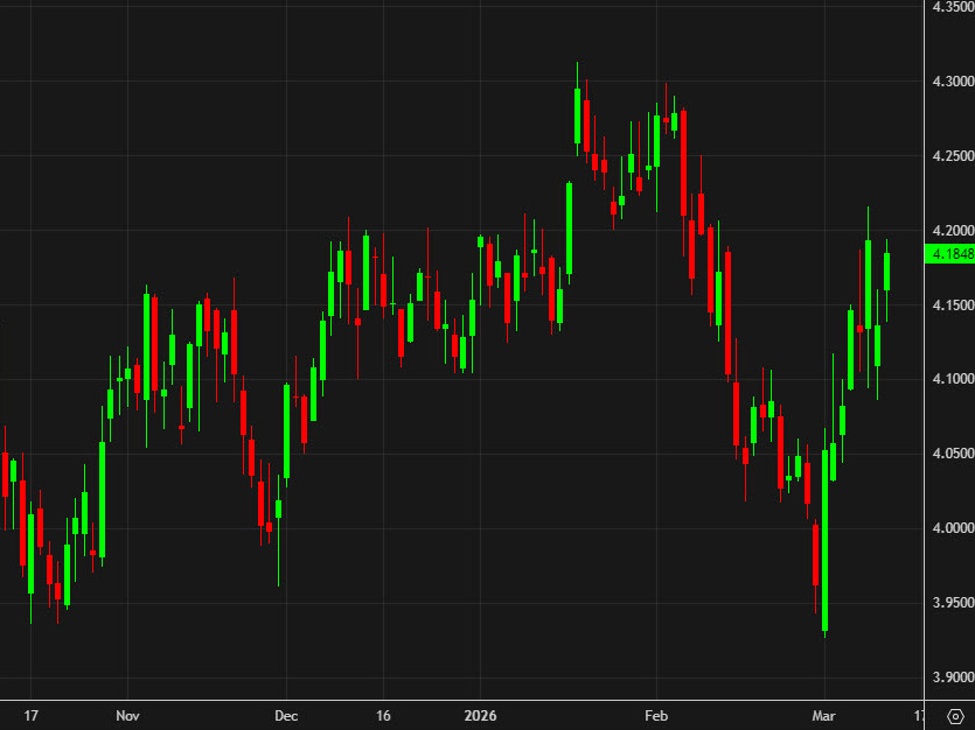The image size is (975, 730).
Task: Open chart settings hexagon gear icon
Action: pos(953,716)
